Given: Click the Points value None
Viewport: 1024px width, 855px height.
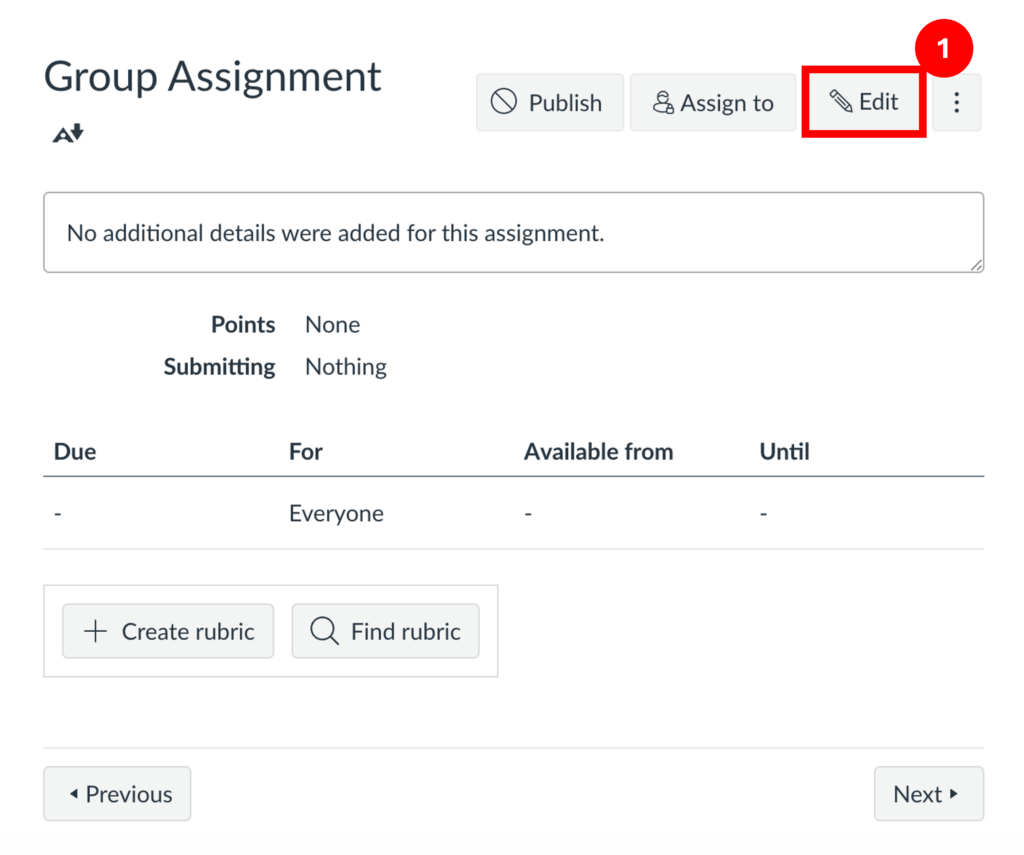Looking at the screenshot, I should tap(332, 325).
